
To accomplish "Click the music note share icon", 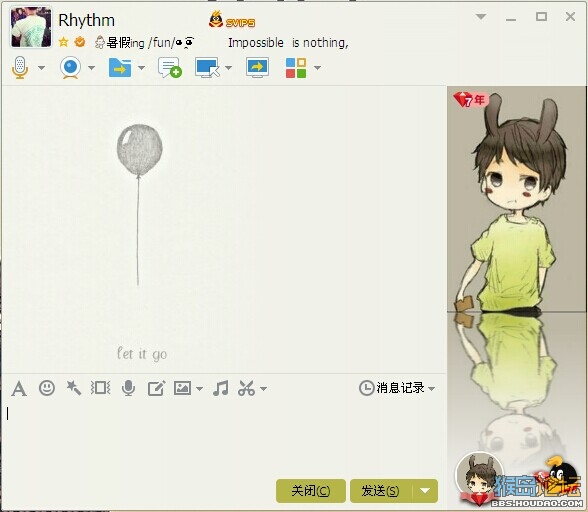I will click(220, 388).
